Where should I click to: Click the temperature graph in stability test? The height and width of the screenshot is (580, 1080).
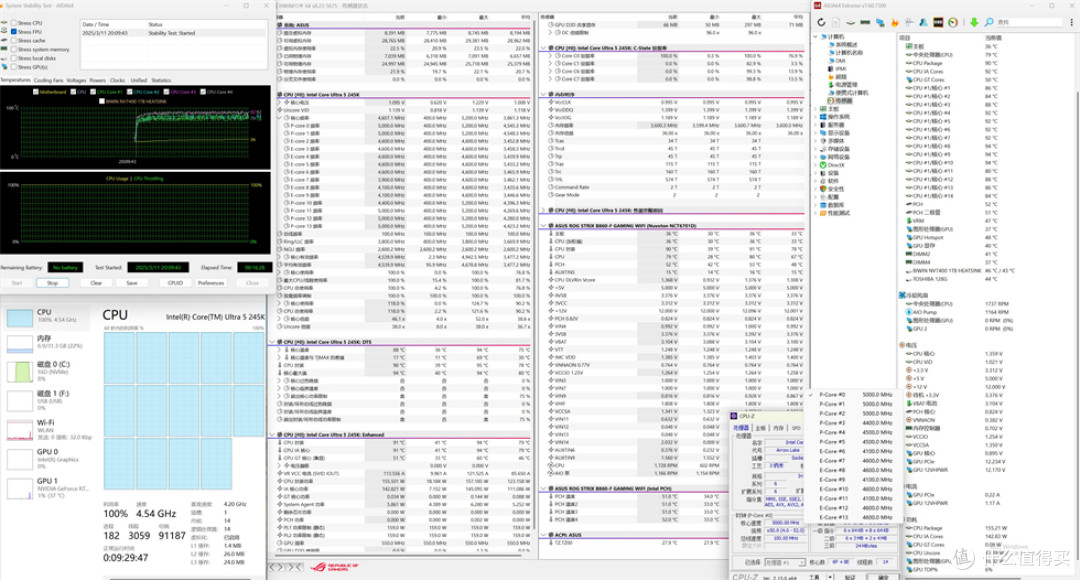pyautogui.click(x=136, y=134)
